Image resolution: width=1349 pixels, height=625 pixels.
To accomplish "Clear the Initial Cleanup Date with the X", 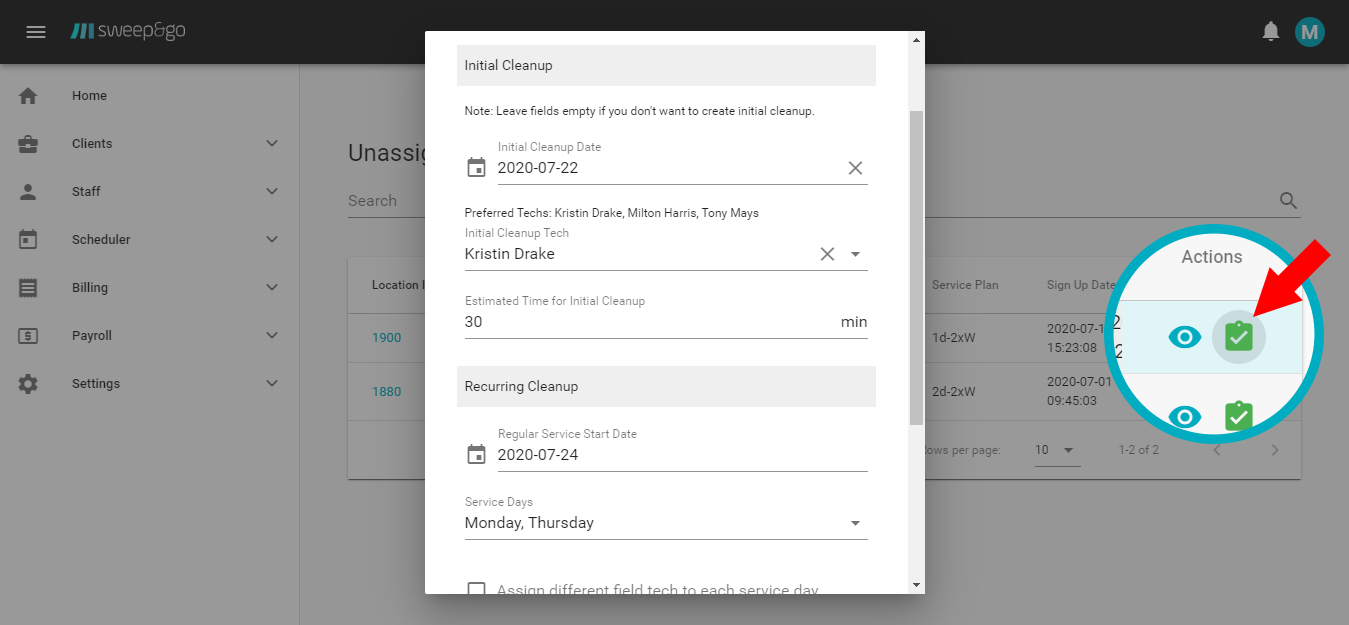I will (855, 167).
